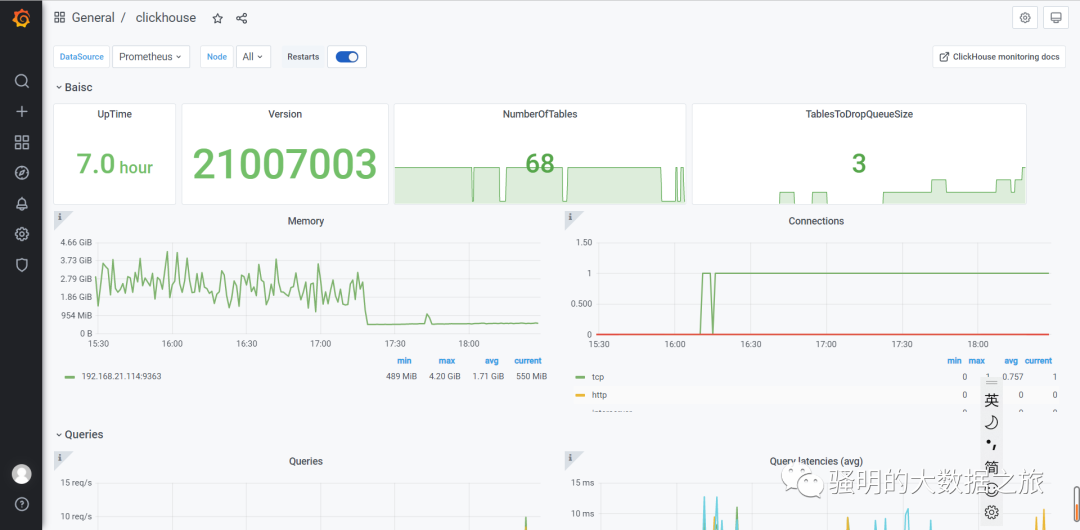Open the ClickHouse monitoring docs link
1080x530 pixels.
(999, 57)
